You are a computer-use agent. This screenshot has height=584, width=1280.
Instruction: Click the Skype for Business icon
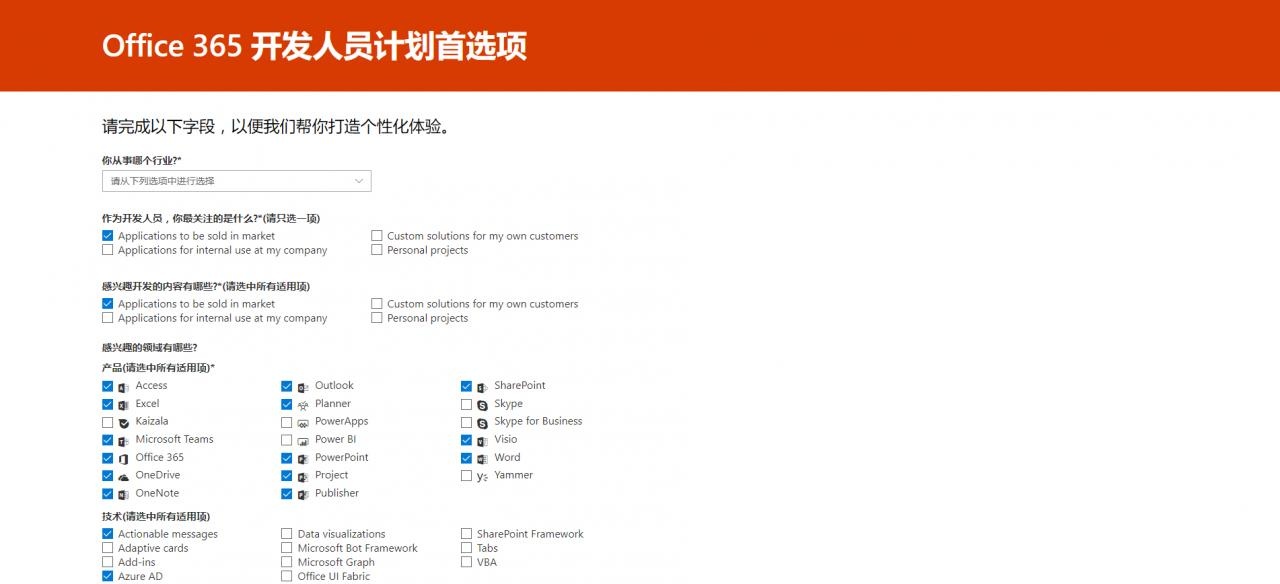(482, 423)
